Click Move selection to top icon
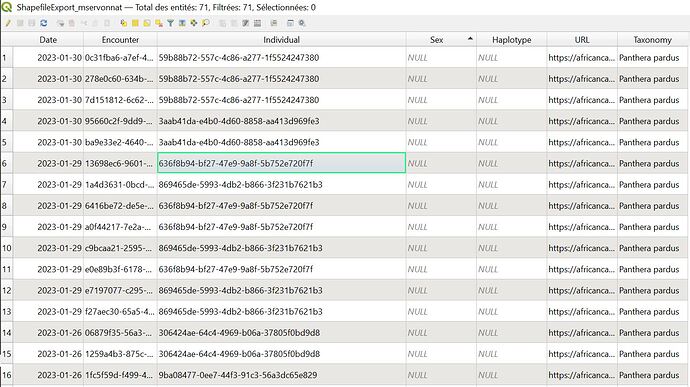 182,23
